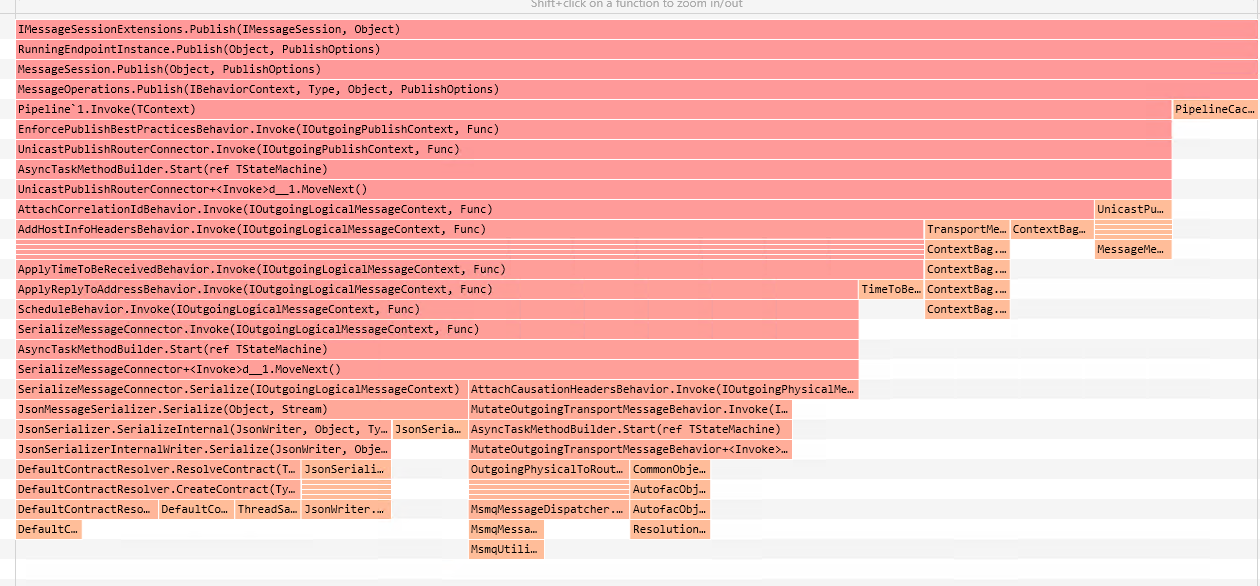Select the SerializeMessageConnector.Serialize frame
Image resolution: width=1260 pixels, height=586 pixels.
pos(241,389)
